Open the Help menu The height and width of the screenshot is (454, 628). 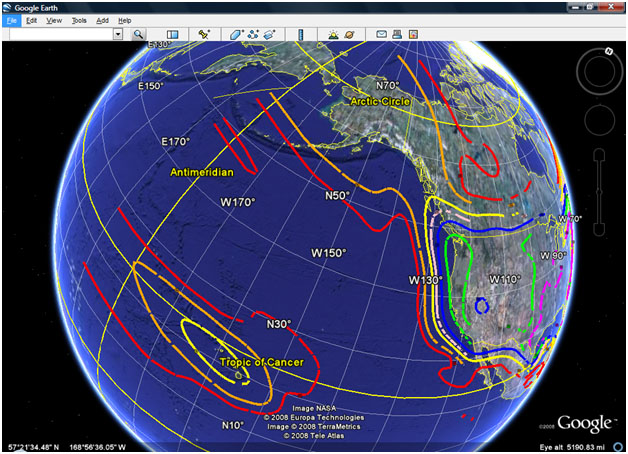click(x=125, y=20)
